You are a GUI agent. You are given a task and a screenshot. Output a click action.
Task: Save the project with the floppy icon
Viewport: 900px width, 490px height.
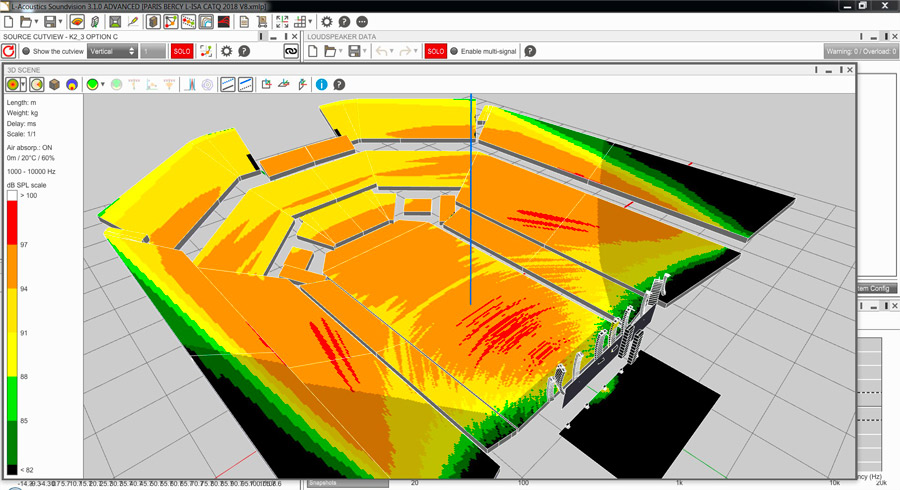51,22
